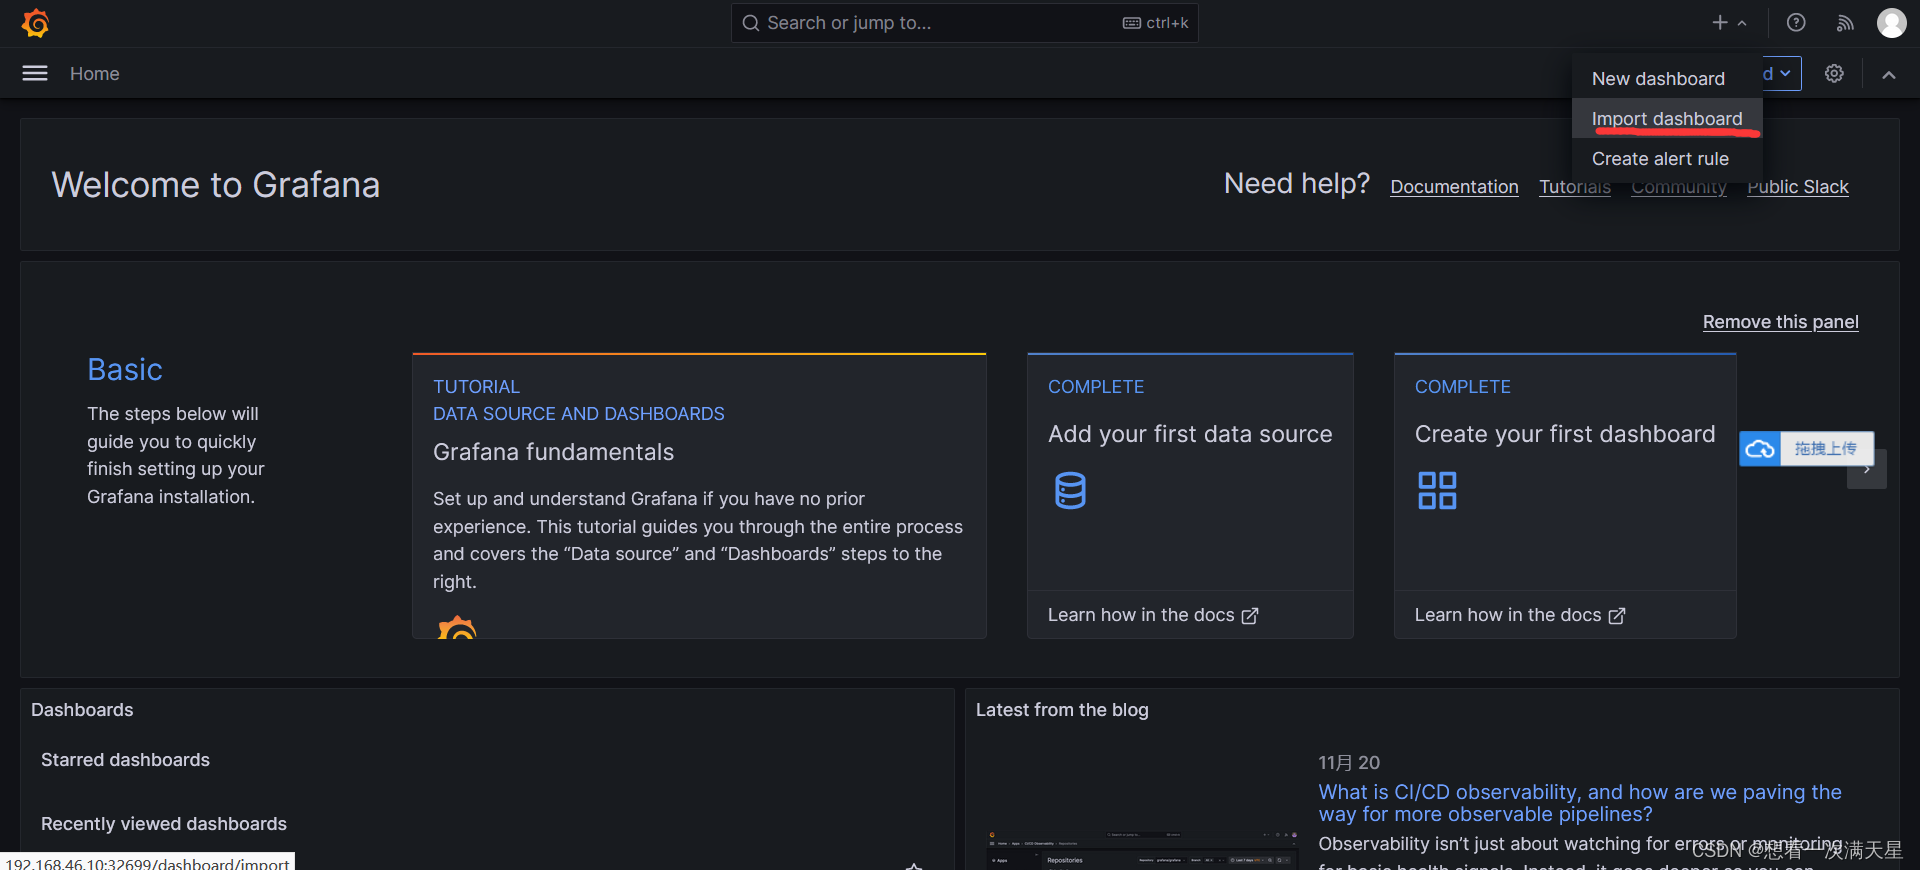1920x870 pixels.
Task: Open the Tutorials link
Action: tap(1575, 187)
